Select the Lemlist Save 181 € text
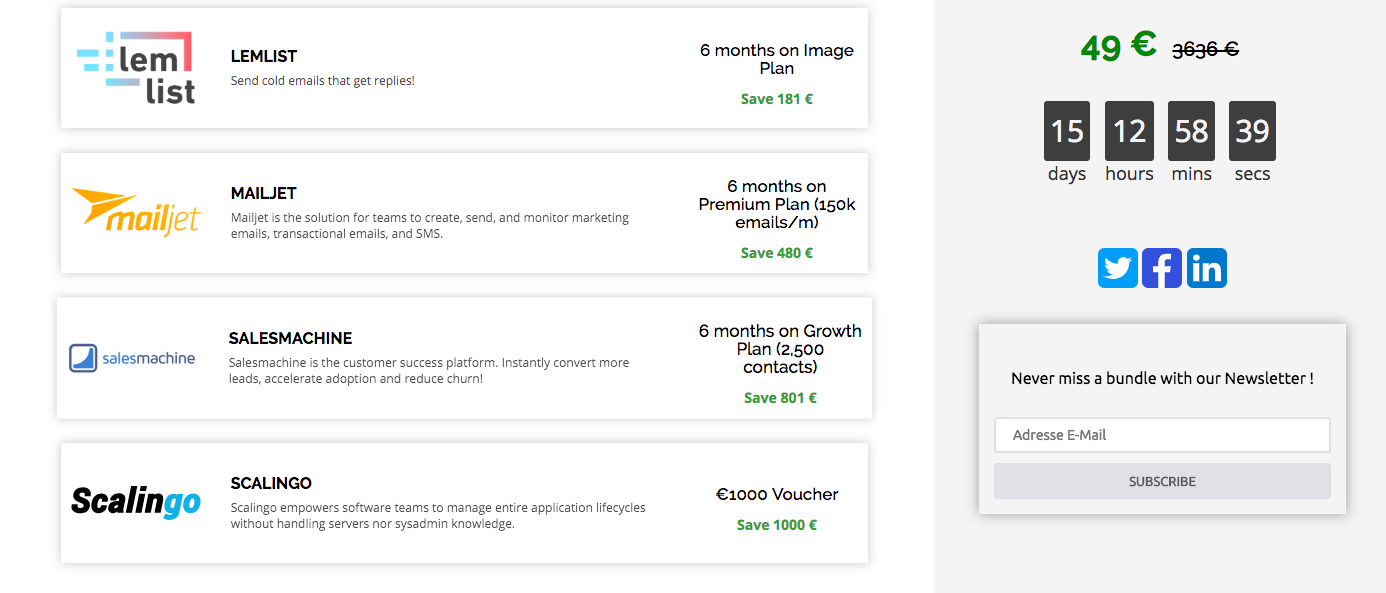 [x=777, y=99]
